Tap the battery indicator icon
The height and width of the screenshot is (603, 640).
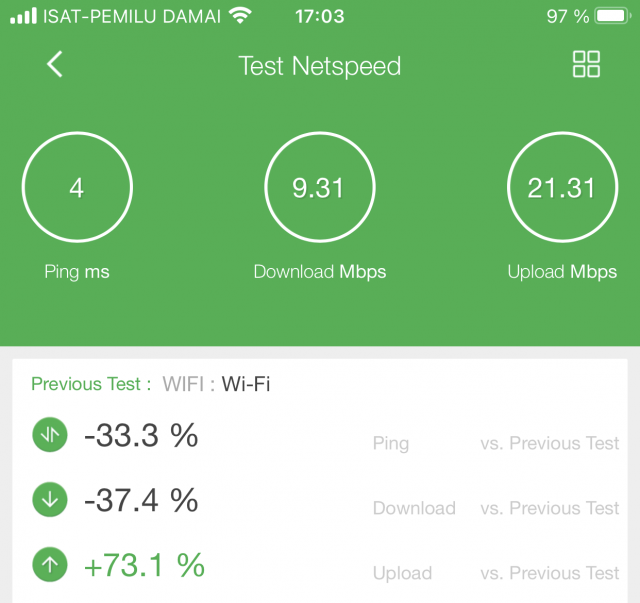[613, 16]
